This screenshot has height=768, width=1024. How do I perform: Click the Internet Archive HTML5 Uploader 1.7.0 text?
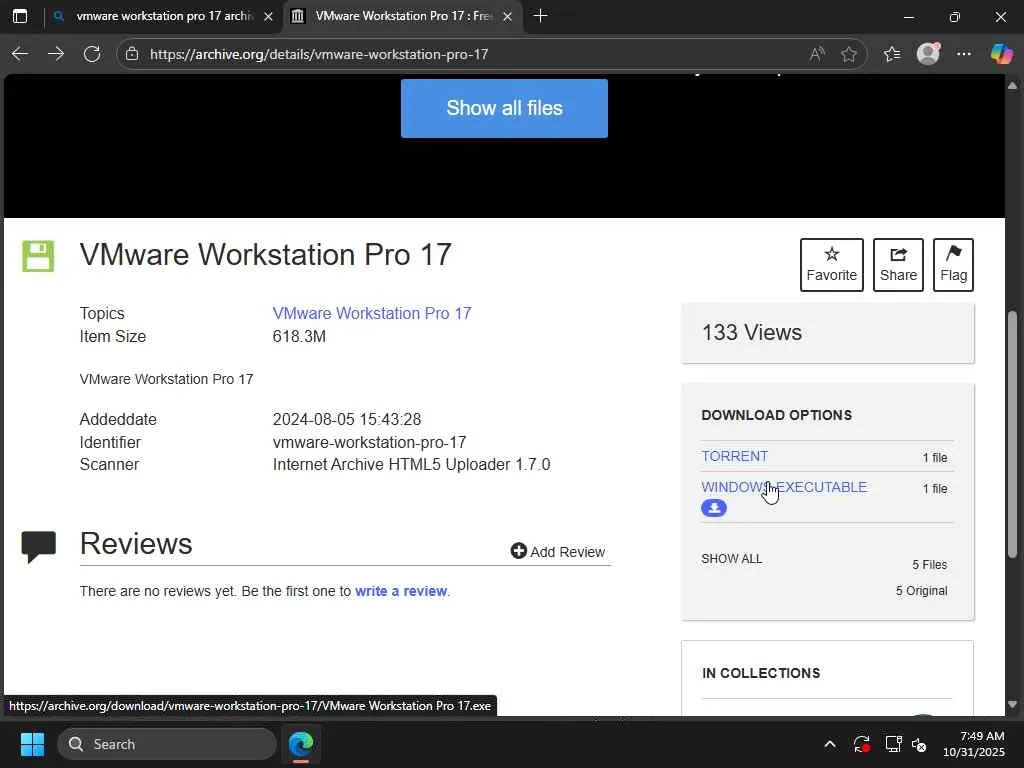click(411, 464)
